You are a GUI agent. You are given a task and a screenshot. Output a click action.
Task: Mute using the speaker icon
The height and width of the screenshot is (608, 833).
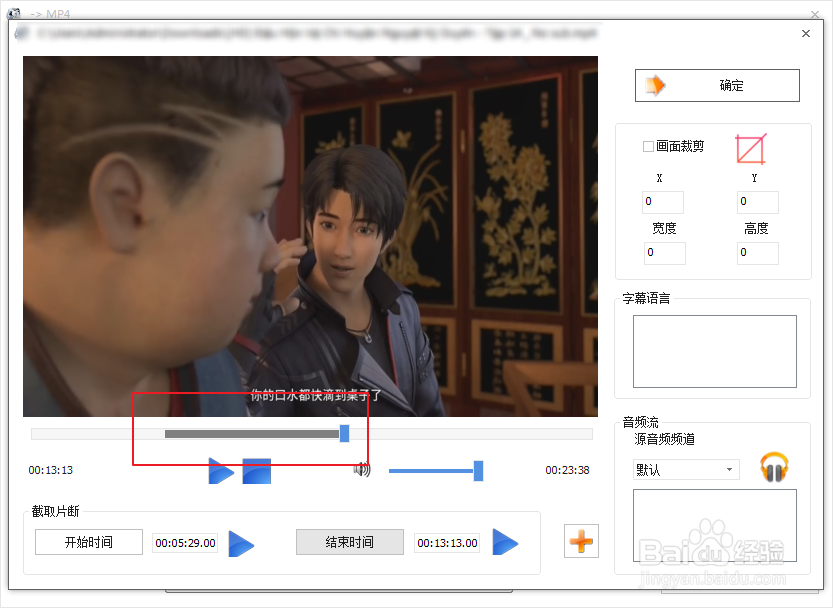click(362, 470)
